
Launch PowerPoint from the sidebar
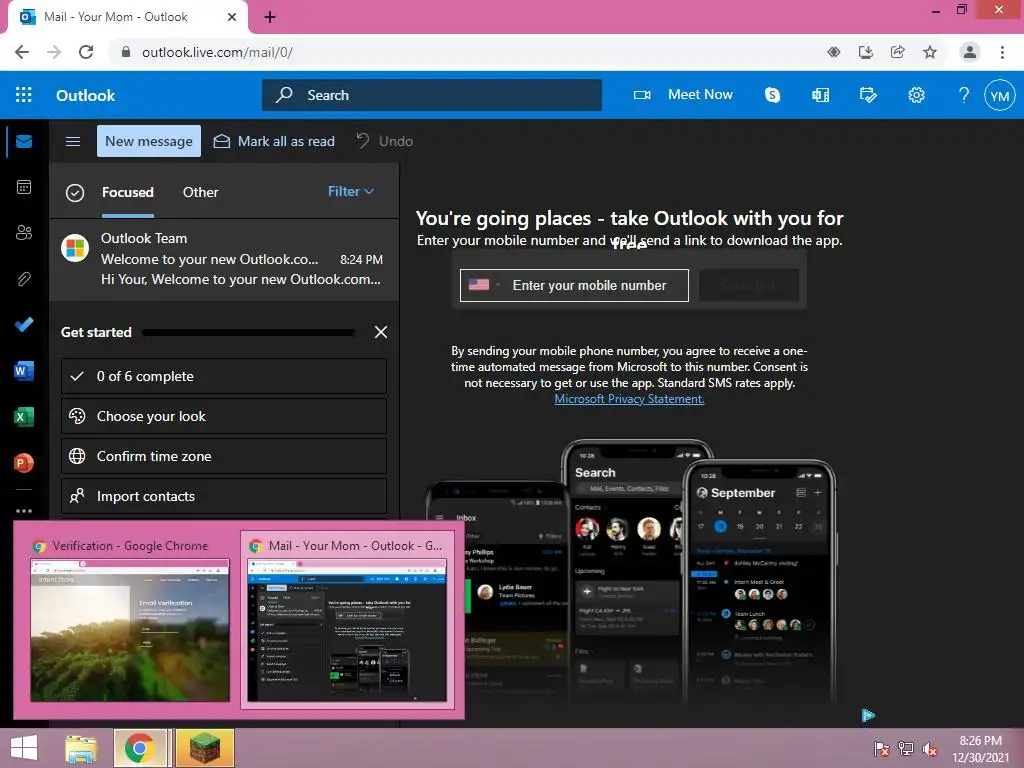click(24, 462)
